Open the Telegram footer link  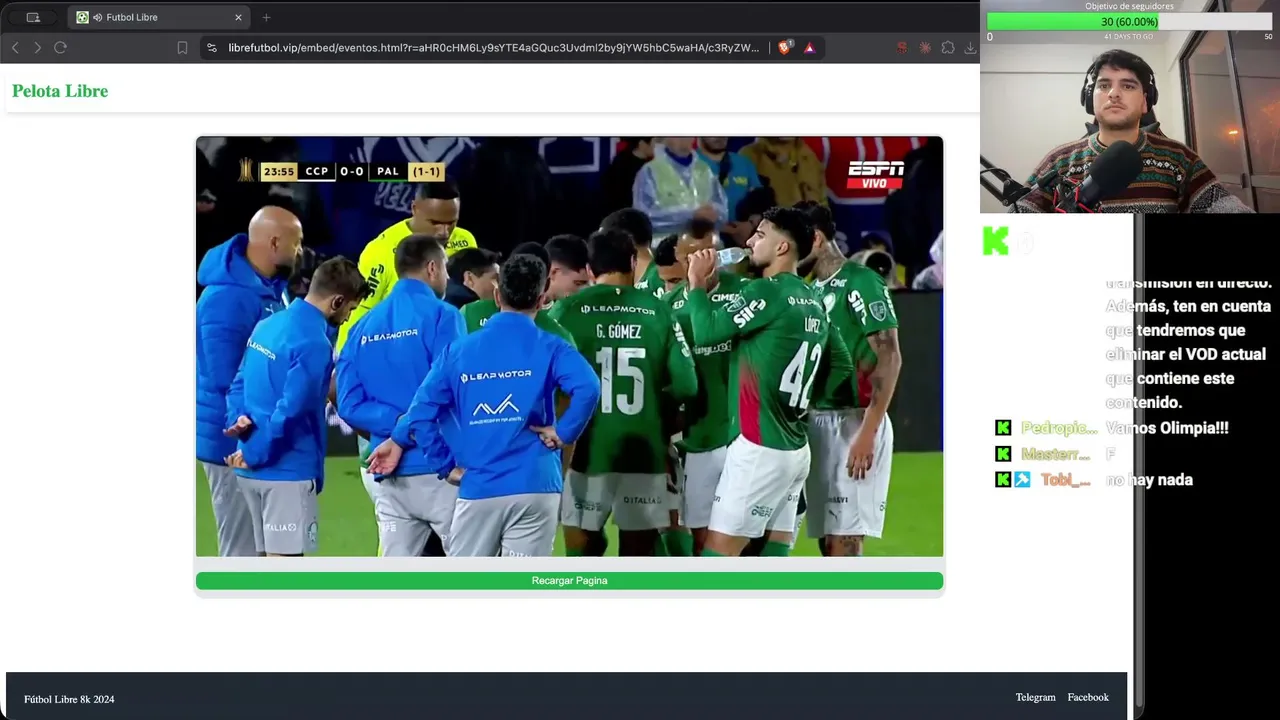click(x=1035, y=697)
